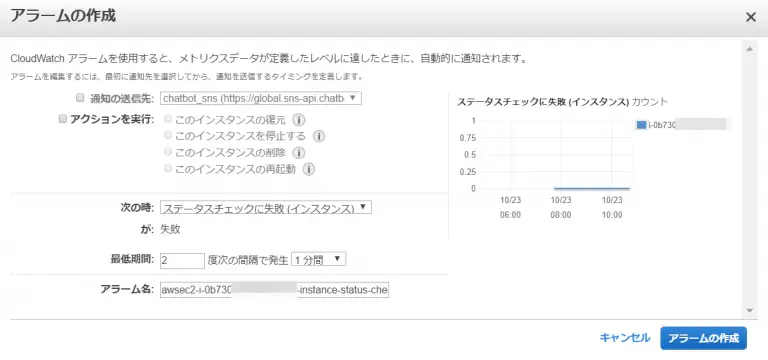768x360 pixels.
Task: Click the 0.75 y-axis label on the chart
Action: pyautogui.click(x=468, y=138)
